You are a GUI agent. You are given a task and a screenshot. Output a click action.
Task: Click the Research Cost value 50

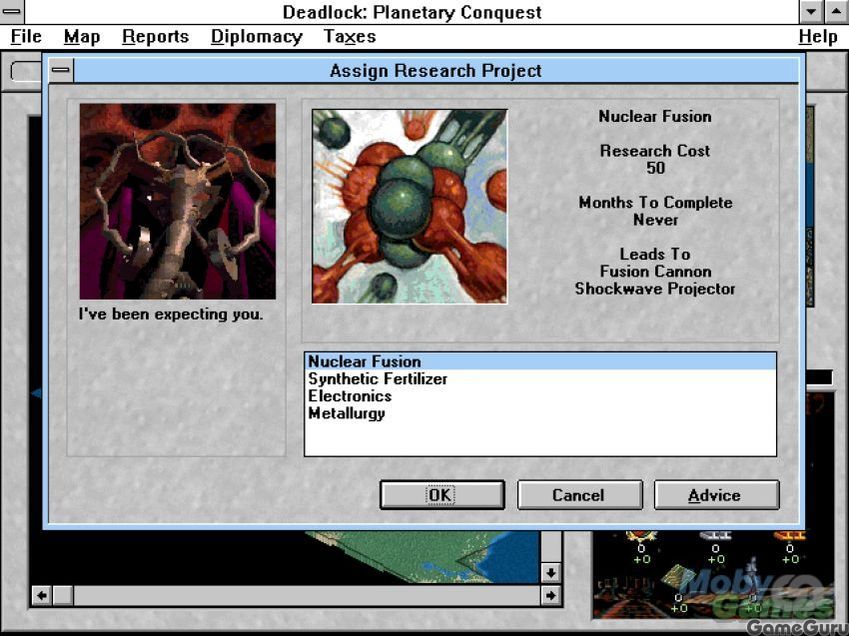coord(655,168)
